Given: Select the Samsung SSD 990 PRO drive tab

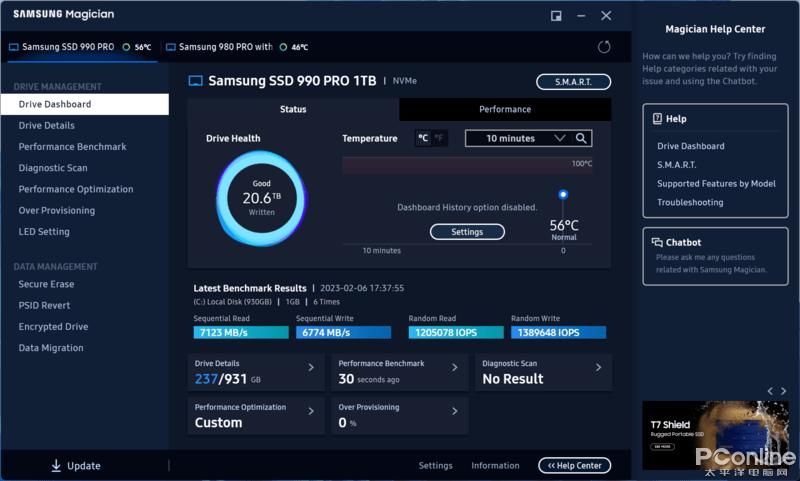Looking at the screenshot, I should tap(82, 47).
